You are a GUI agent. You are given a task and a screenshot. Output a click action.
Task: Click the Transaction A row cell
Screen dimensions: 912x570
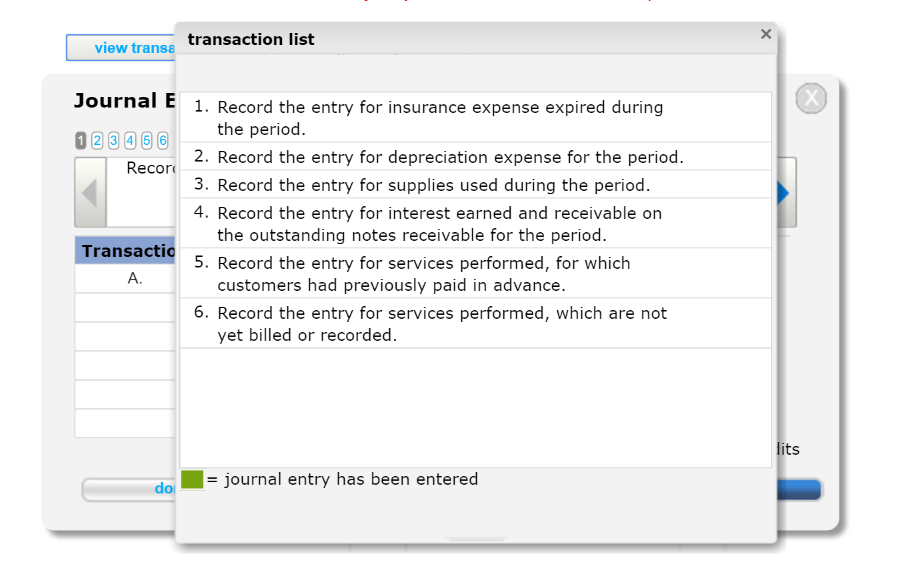tap(125, 279)
